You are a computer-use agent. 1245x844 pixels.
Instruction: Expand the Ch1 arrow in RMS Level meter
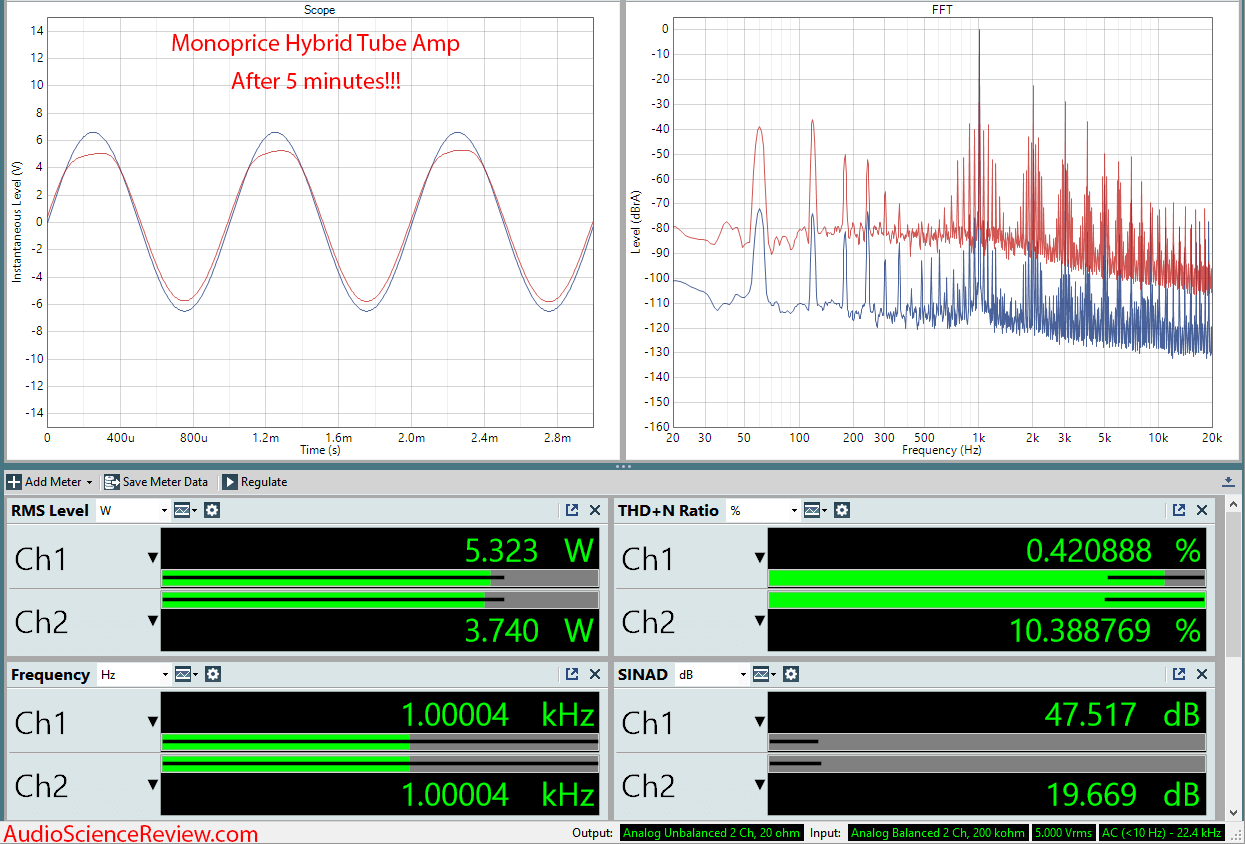152,558
